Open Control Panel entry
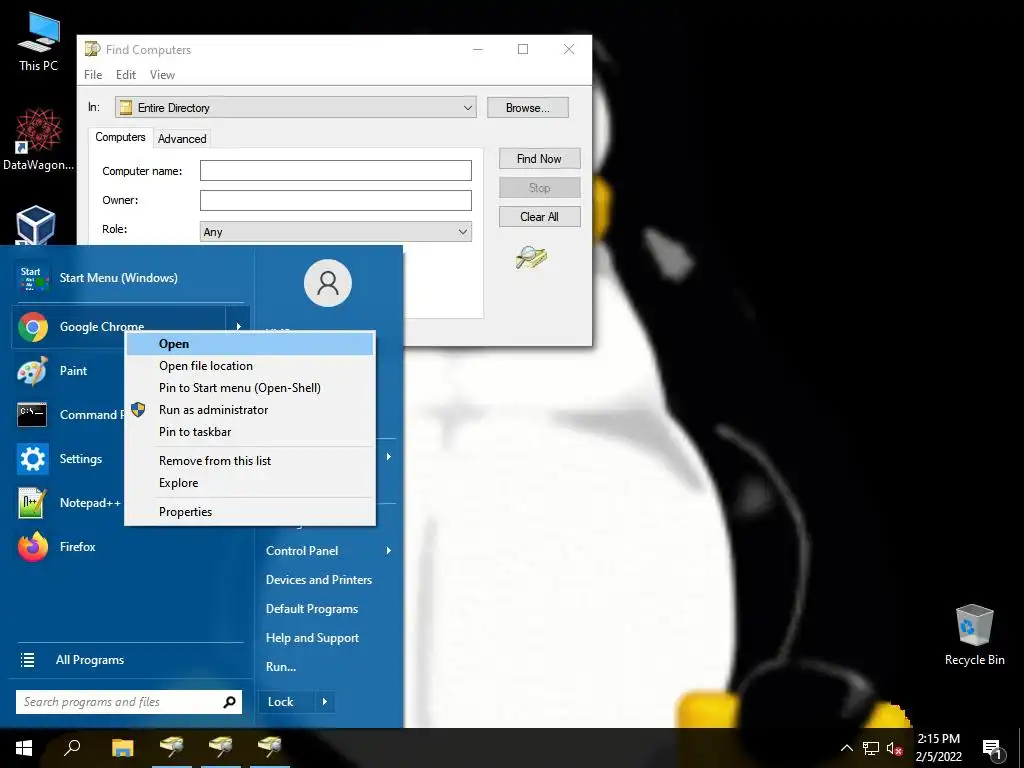 point(302,551)
